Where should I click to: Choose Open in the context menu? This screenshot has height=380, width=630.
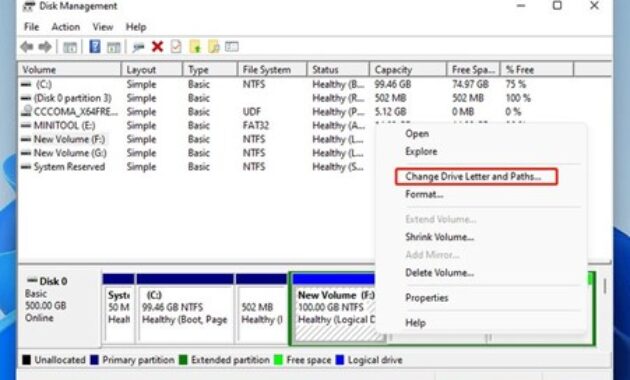[x=417, y=134]
